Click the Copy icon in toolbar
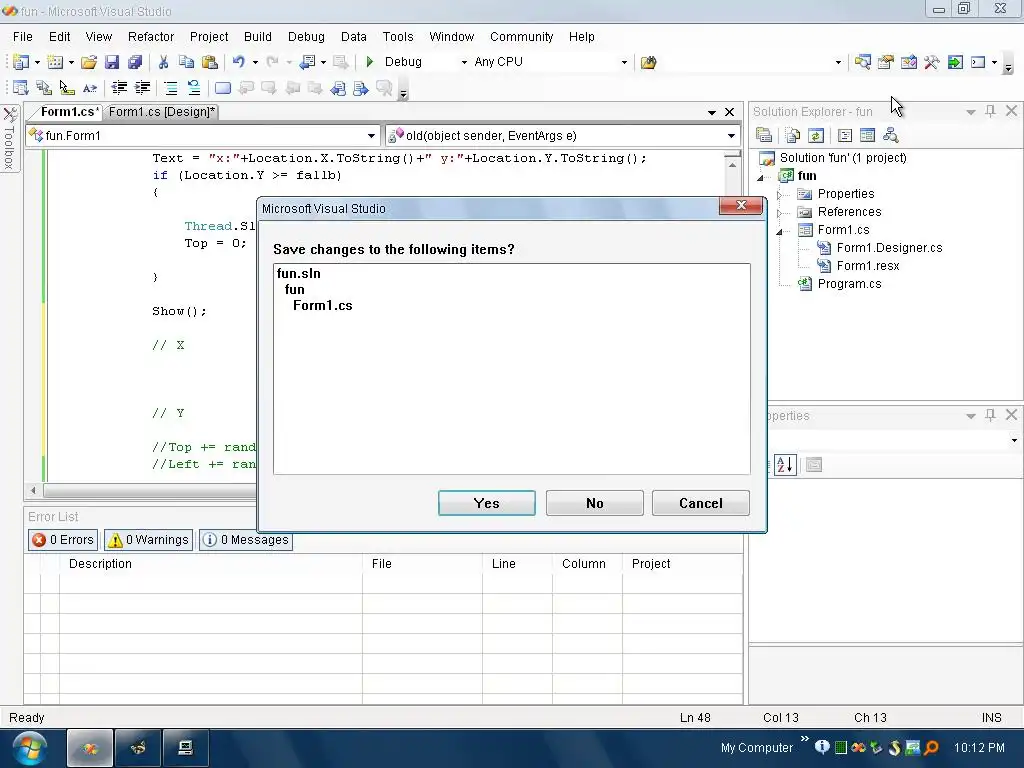 [186, 62]
